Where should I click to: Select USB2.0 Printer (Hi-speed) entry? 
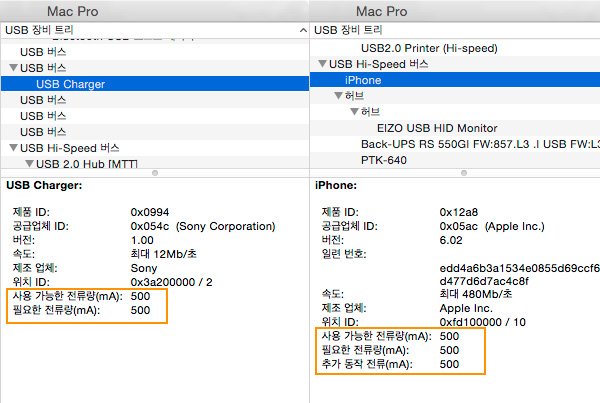pos(429,48)
